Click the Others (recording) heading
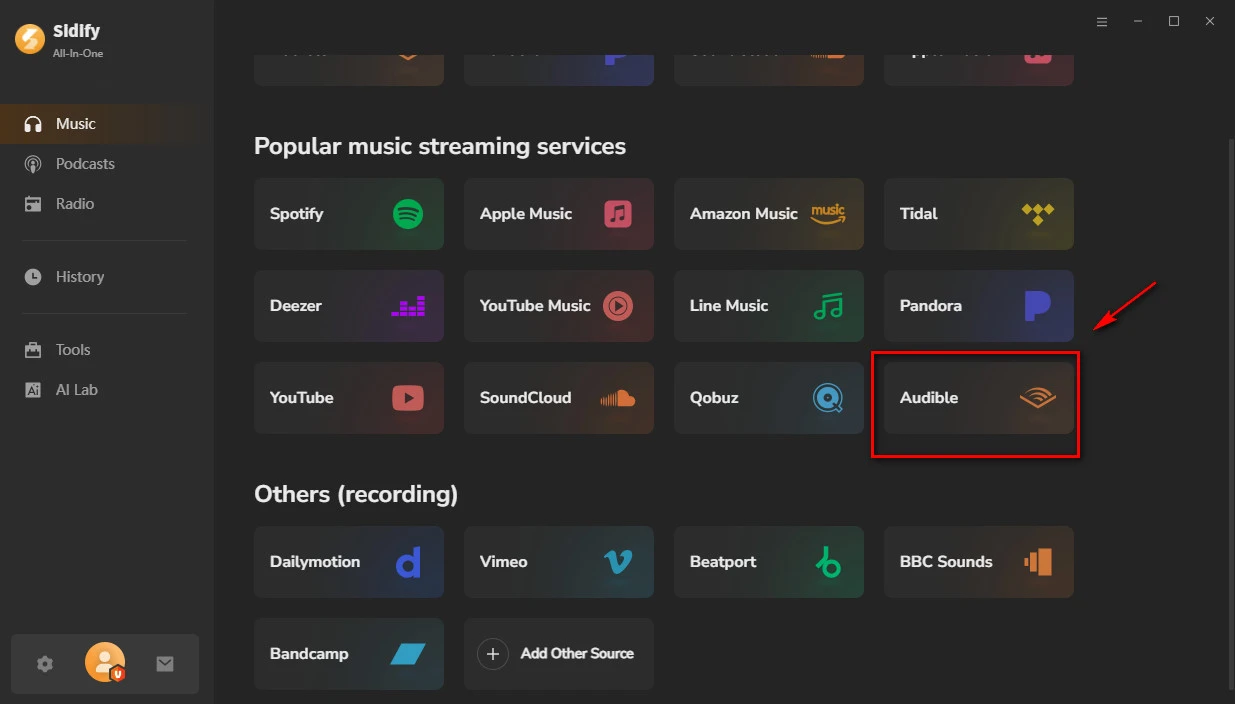 (356, 494)
